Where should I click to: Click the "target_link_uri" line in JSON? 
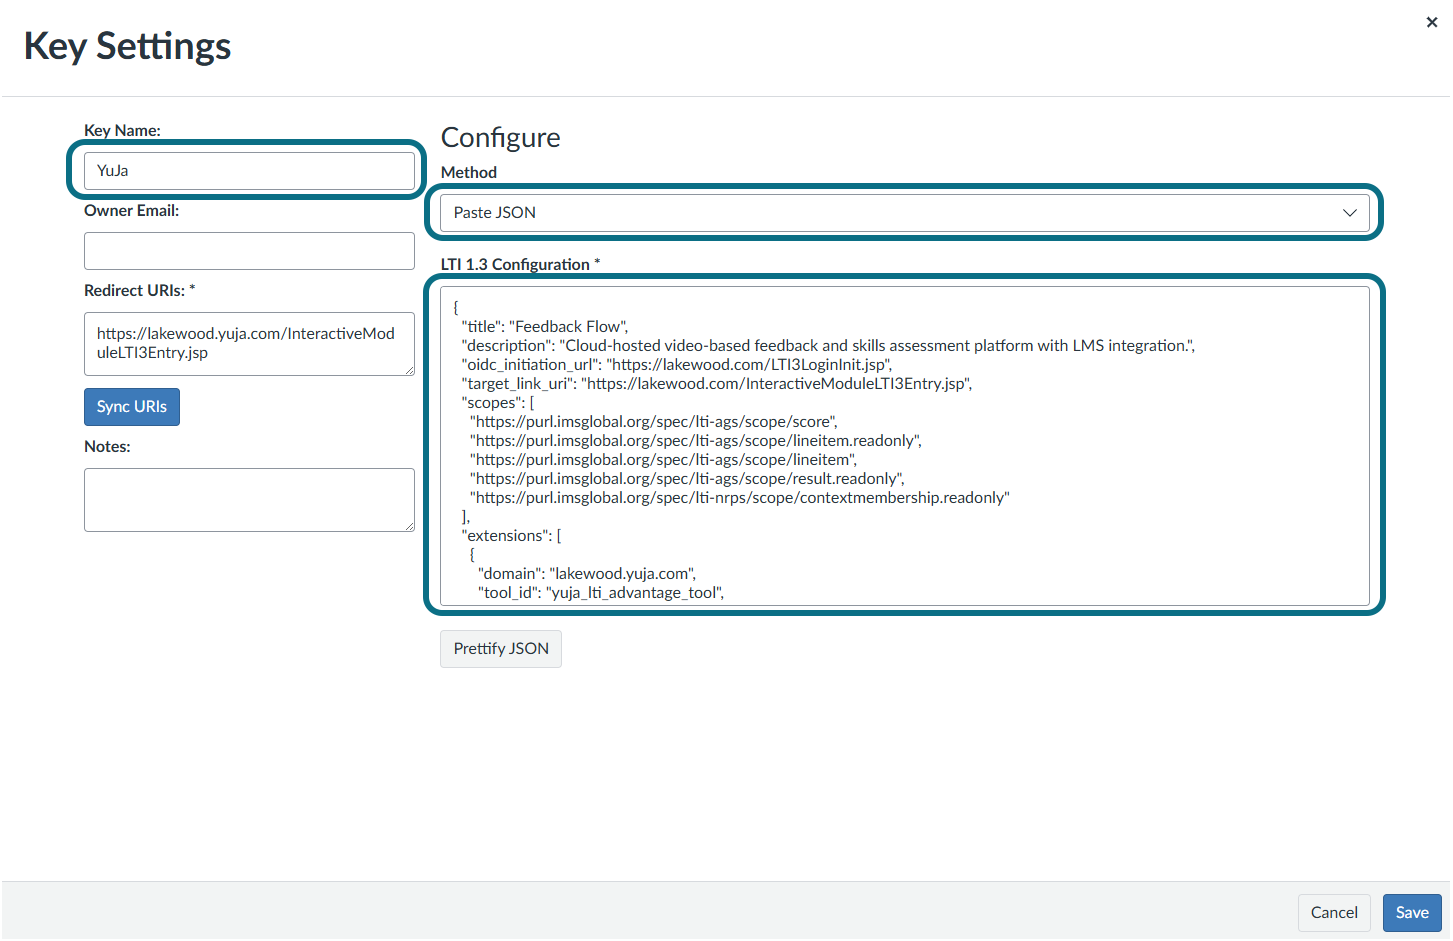(717, 384)
